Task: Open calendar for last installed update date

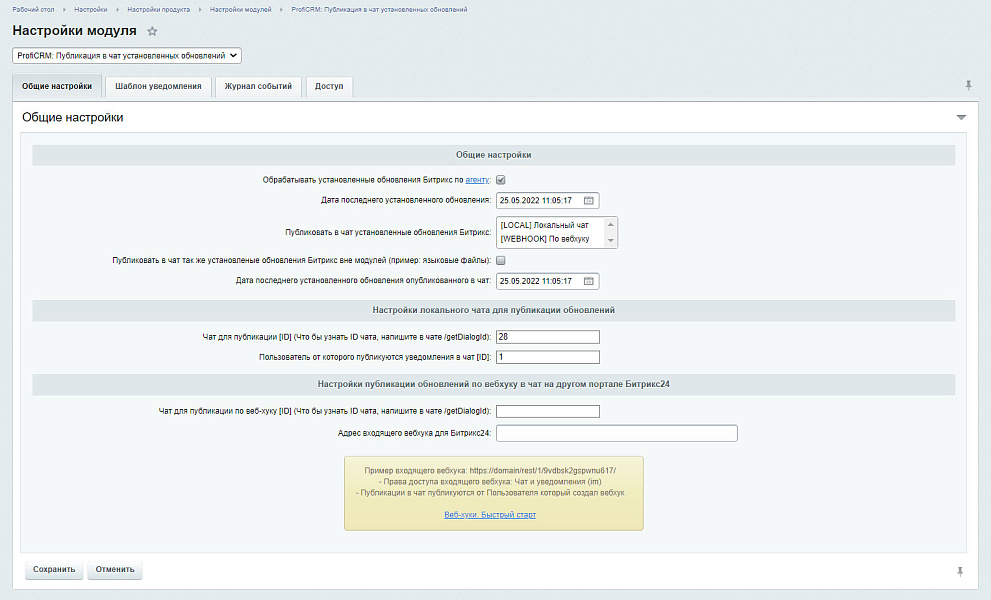Action: tap(589, 200)
